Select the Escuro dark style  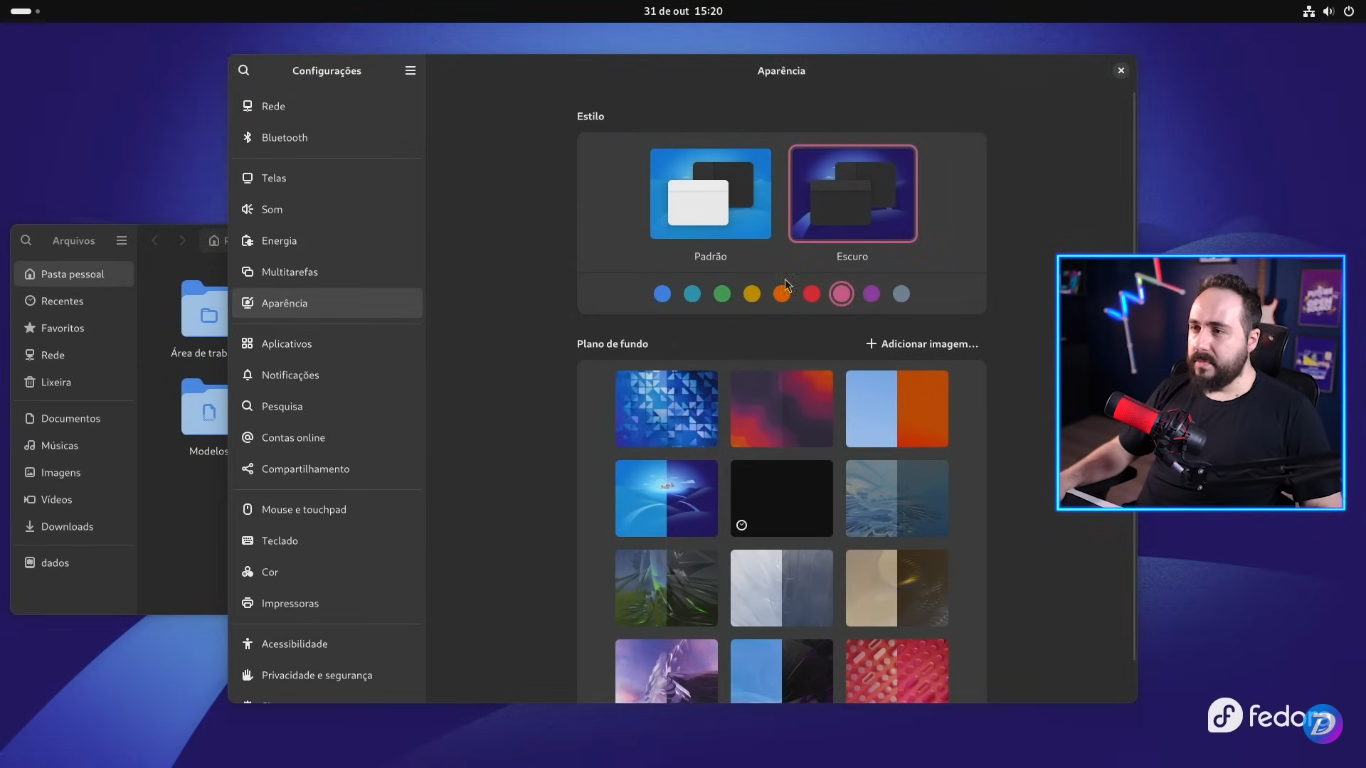852,194
